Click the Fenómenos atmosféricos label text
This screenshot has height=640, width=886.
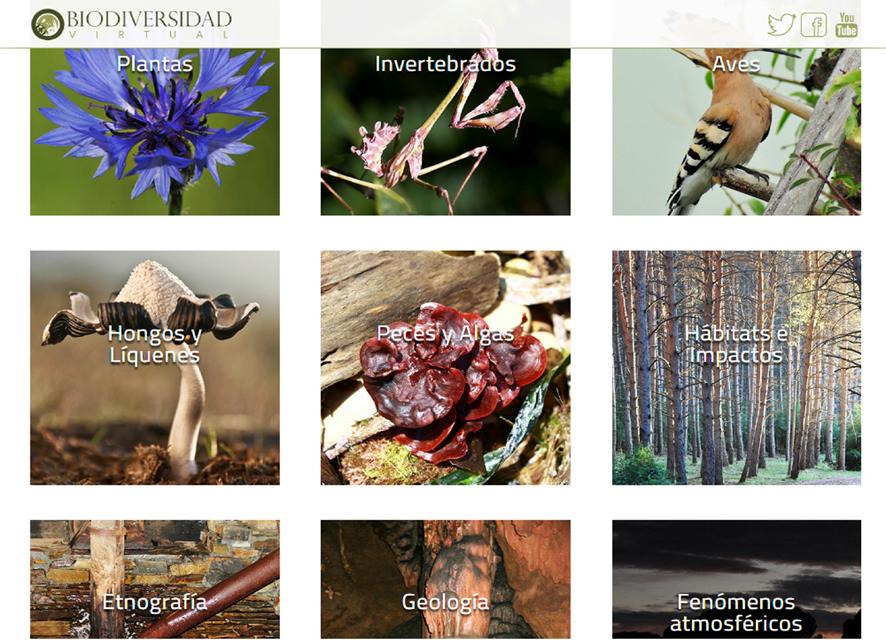[736, 613]
